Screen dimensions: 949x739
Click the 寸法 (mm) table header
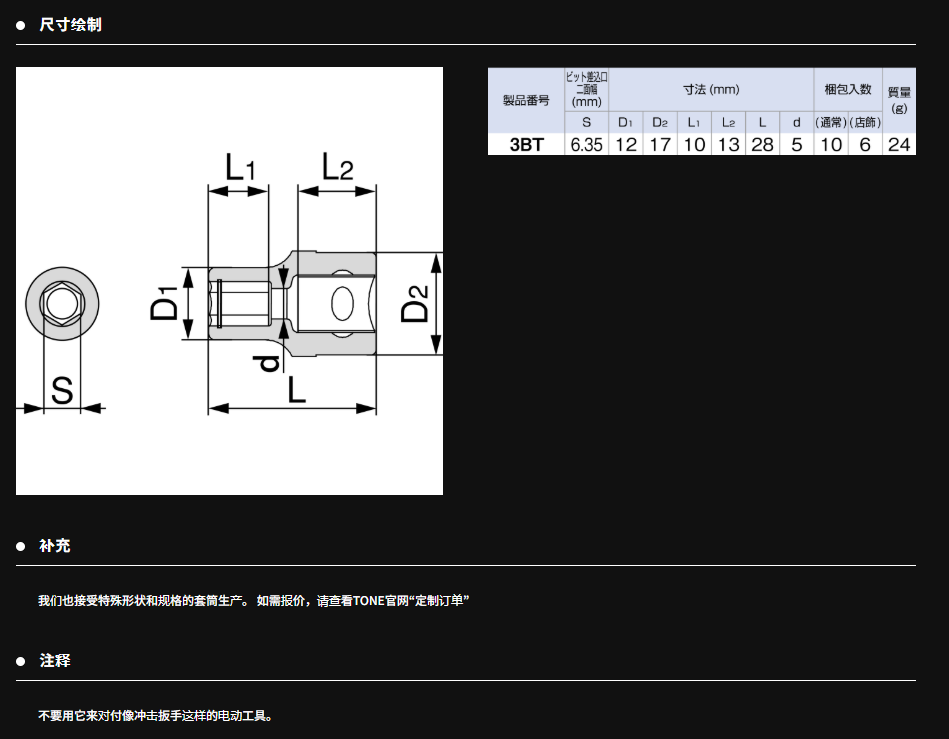[711, 90]
